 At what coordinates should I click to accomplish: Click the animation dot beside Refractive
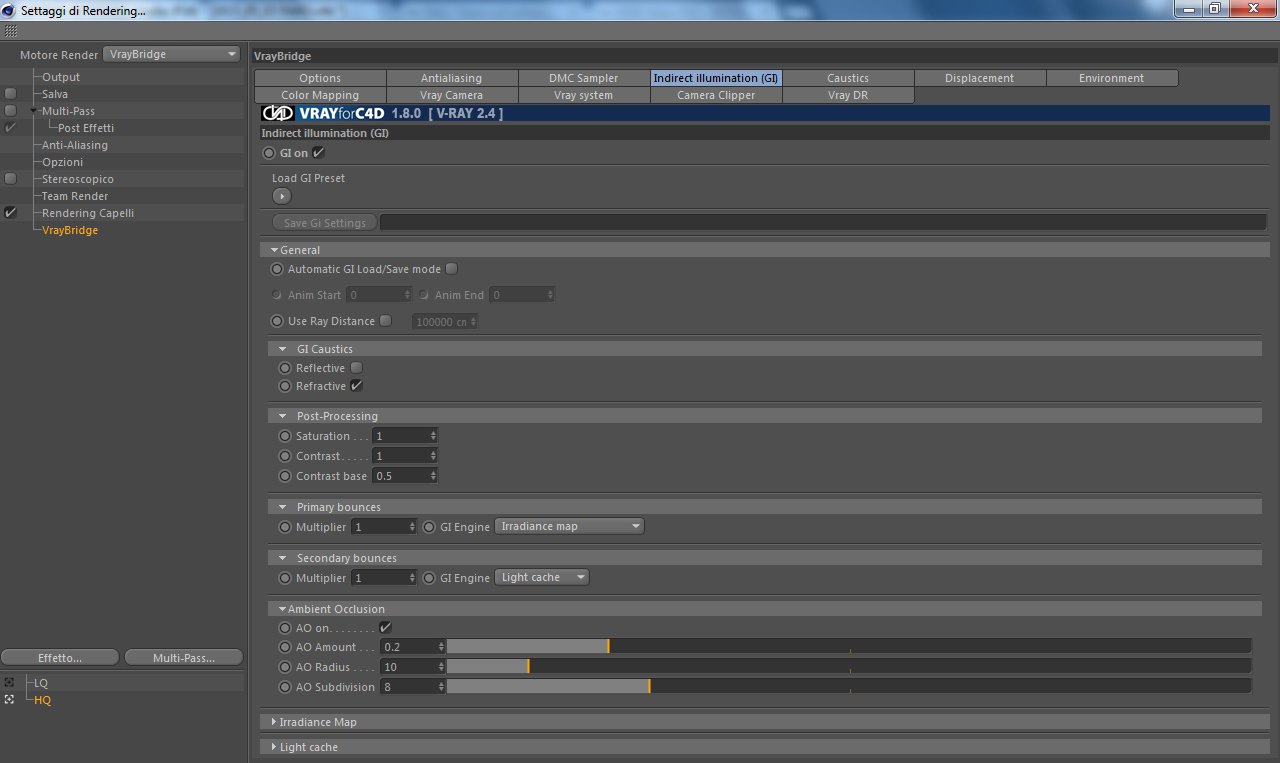[285, 386]
